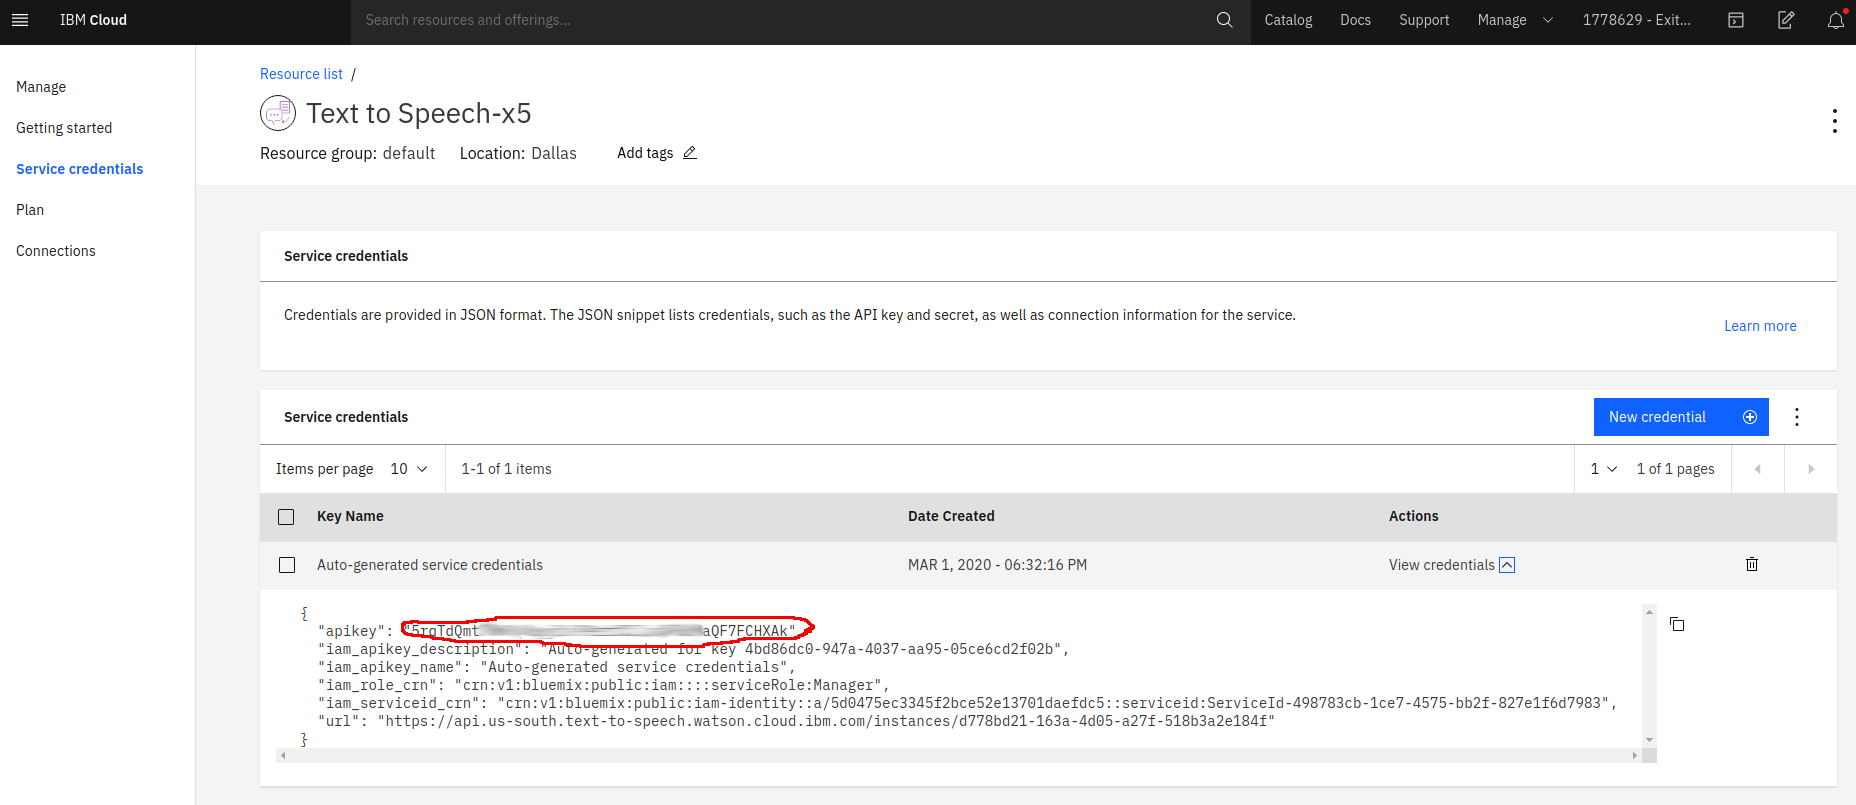Go to the previous page of credentials
Image resolution: width=1856 pixels, height=805 pixels.
click(1758, 469)
